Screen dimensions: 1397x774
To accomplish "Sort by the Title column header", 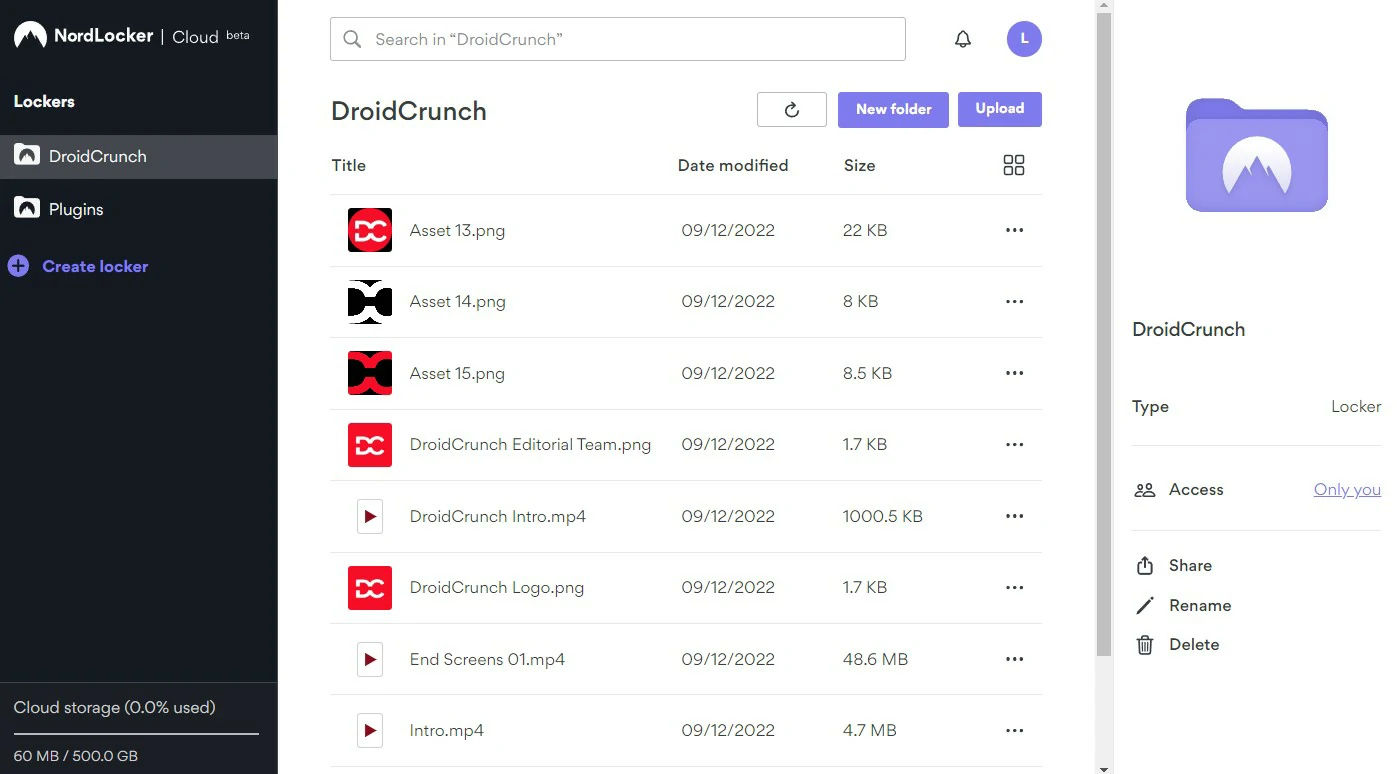I will pyautogui.click(x=348, y=165).
